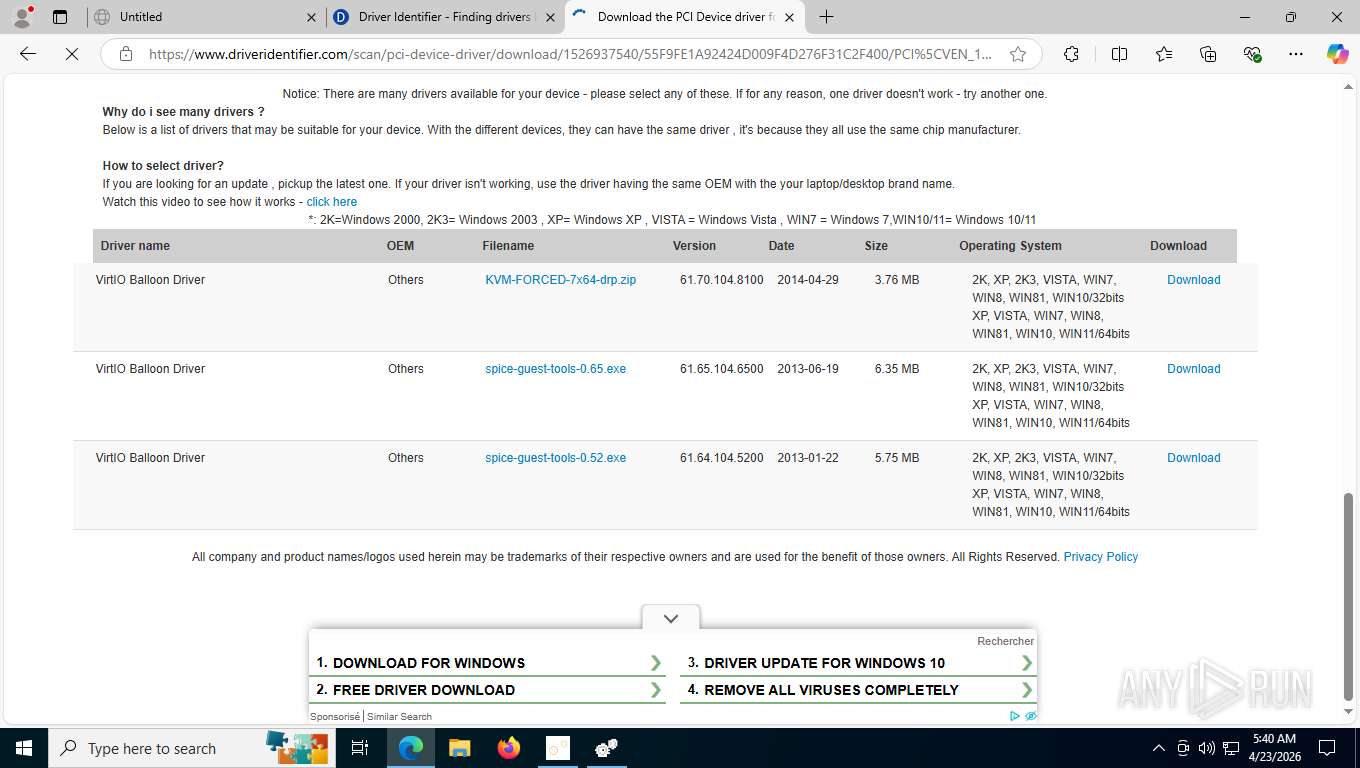Open the volume control tray icon
The image size is (1360, 768).
tap(1206, 748)
